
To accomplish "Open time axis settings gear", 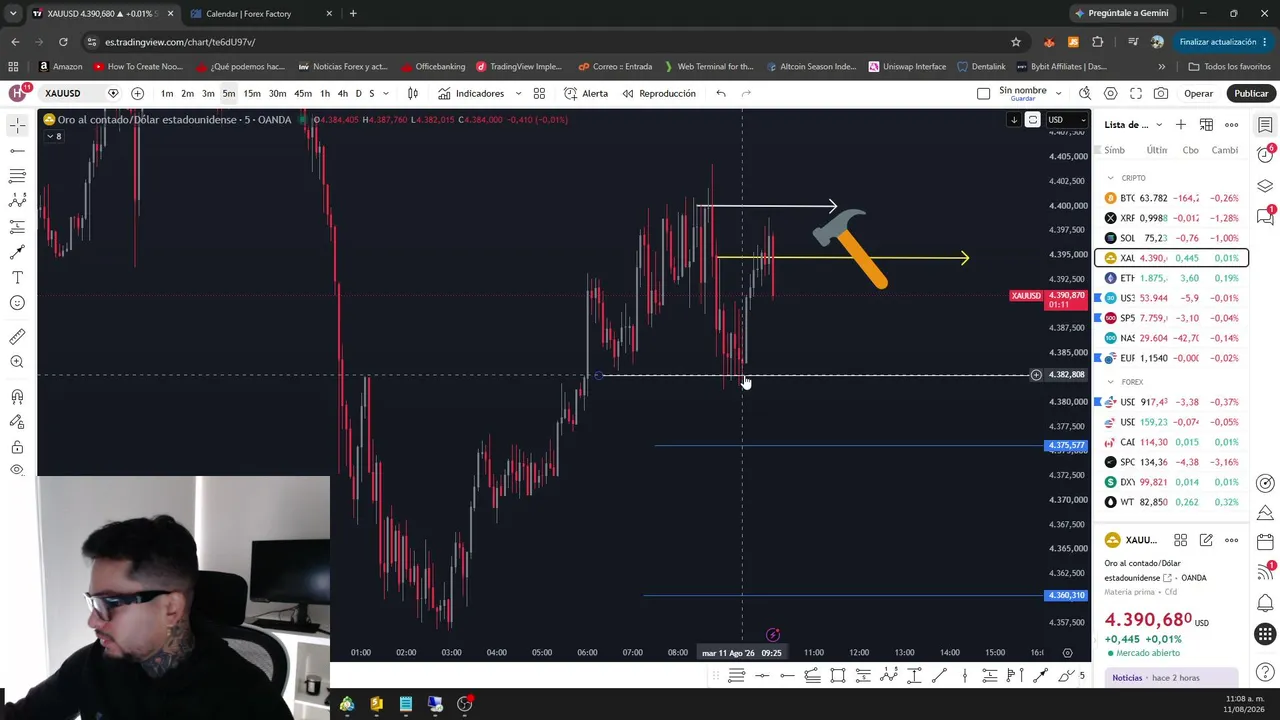I will (1067, 653).
